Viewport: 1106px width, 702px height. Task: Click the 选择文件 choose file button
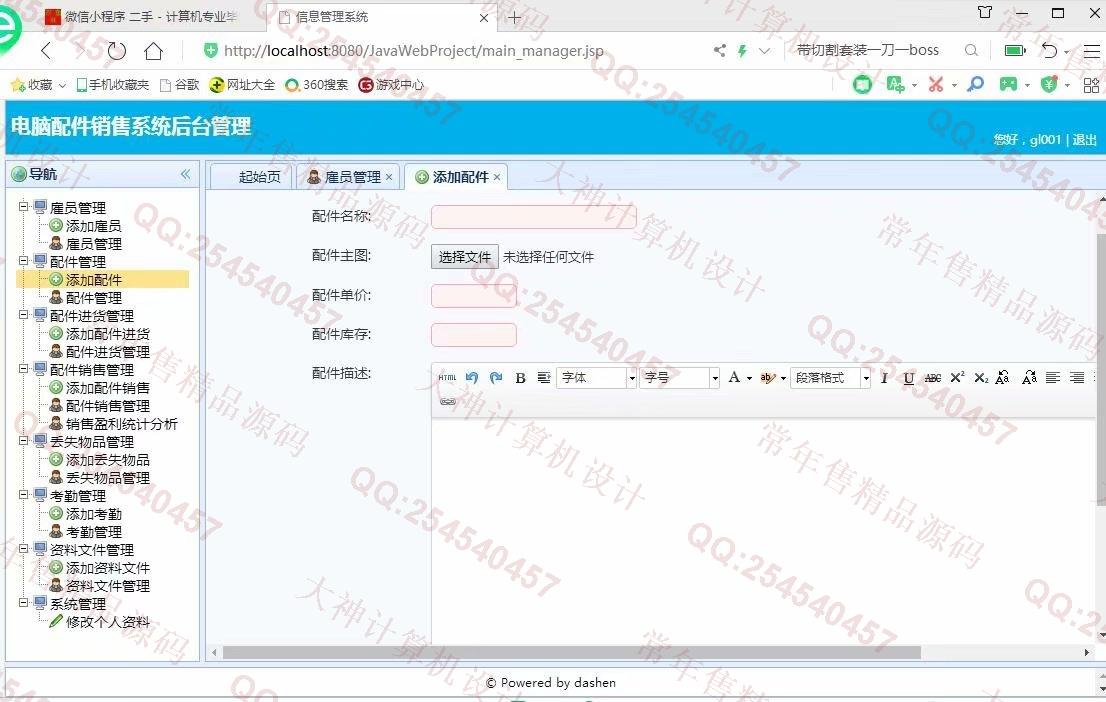point(464,257)
